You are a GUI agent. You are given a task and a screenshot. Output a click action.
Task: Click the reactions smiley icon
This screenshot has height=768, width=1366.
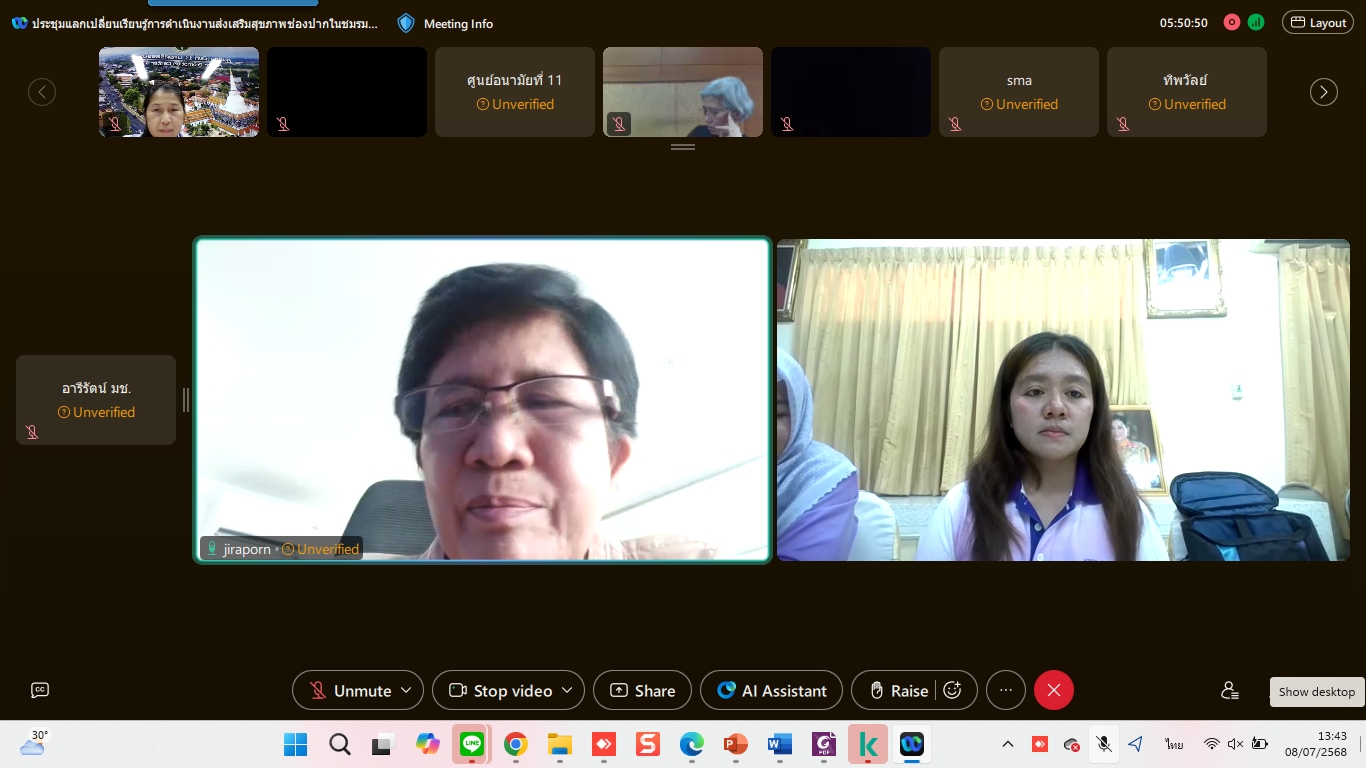pos(952,690)
